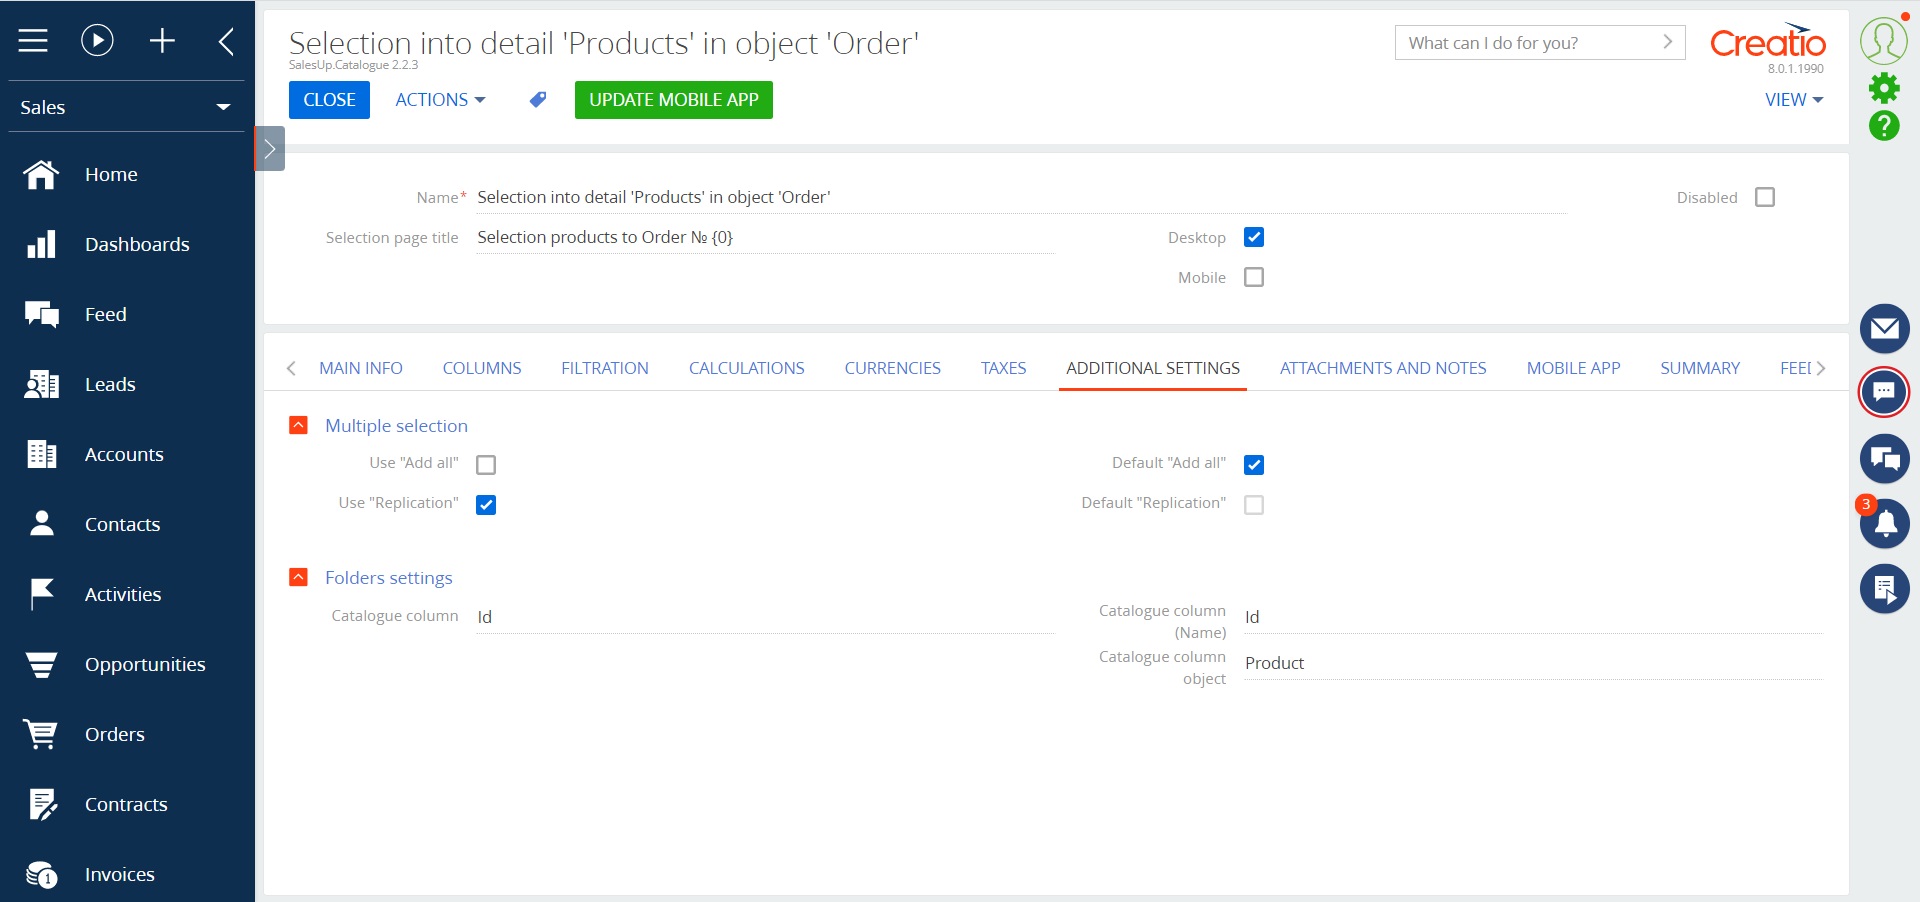The image size is (1920, 902).
Task: Open the Taxes tab
Action: (x=1003, y=368)
